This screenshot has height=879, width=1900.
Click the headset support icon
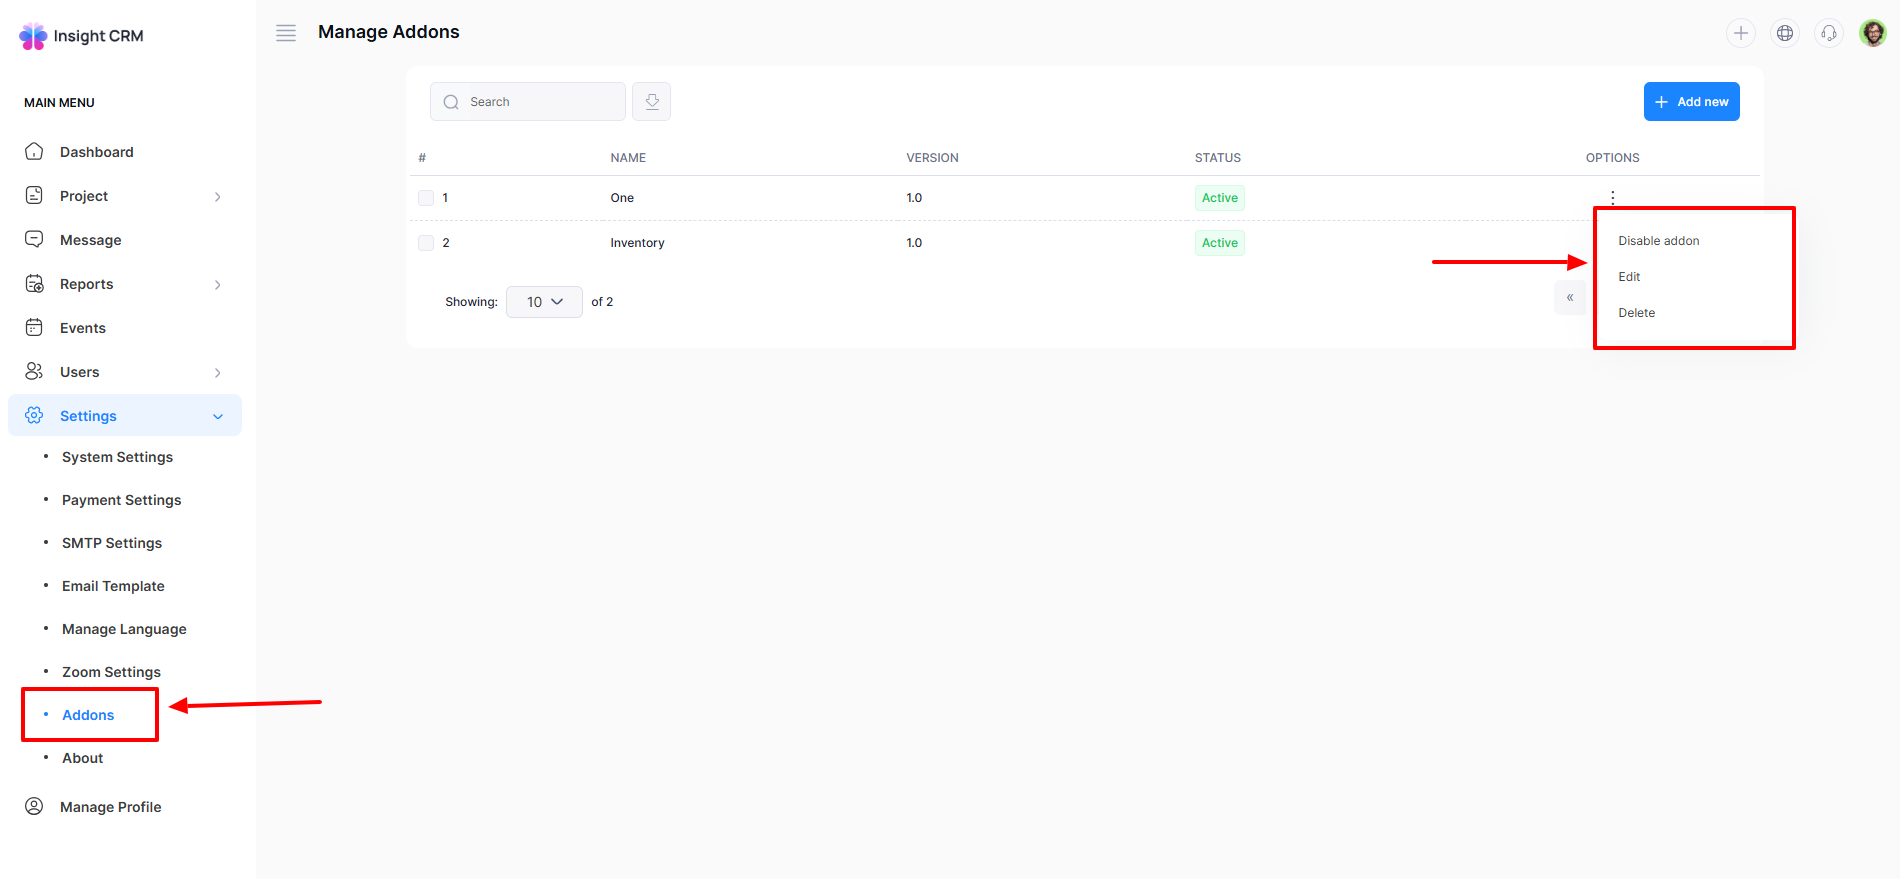tap(1828, 33)
